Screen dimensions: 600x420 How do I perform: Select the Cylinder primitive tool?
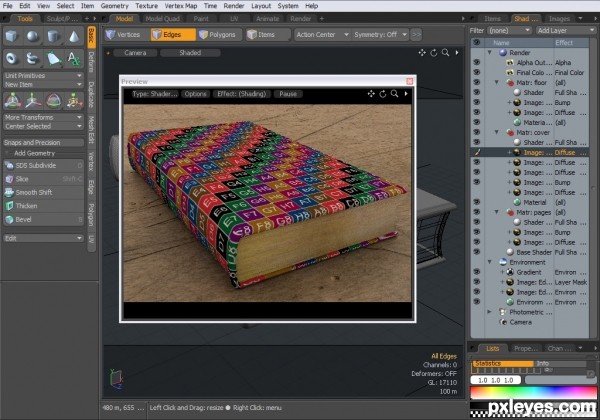[x=53, y=37]
